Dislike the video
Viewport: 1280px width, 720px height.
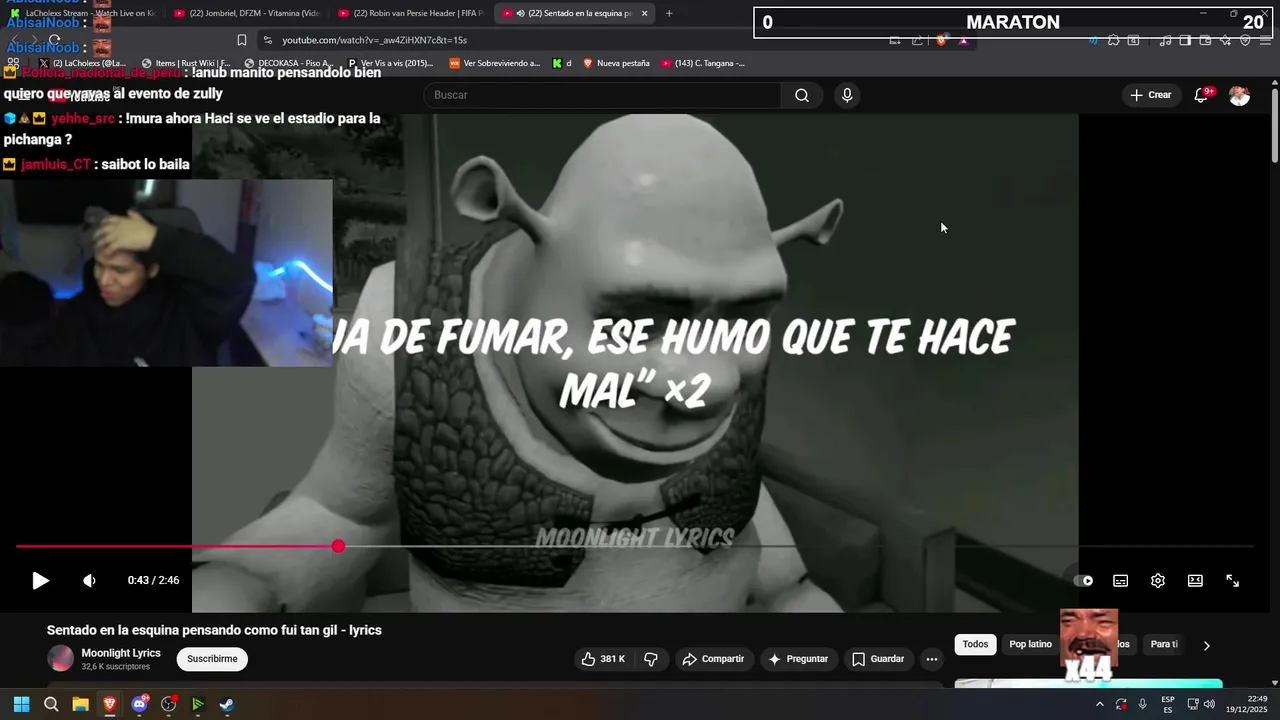coord(651,659)
